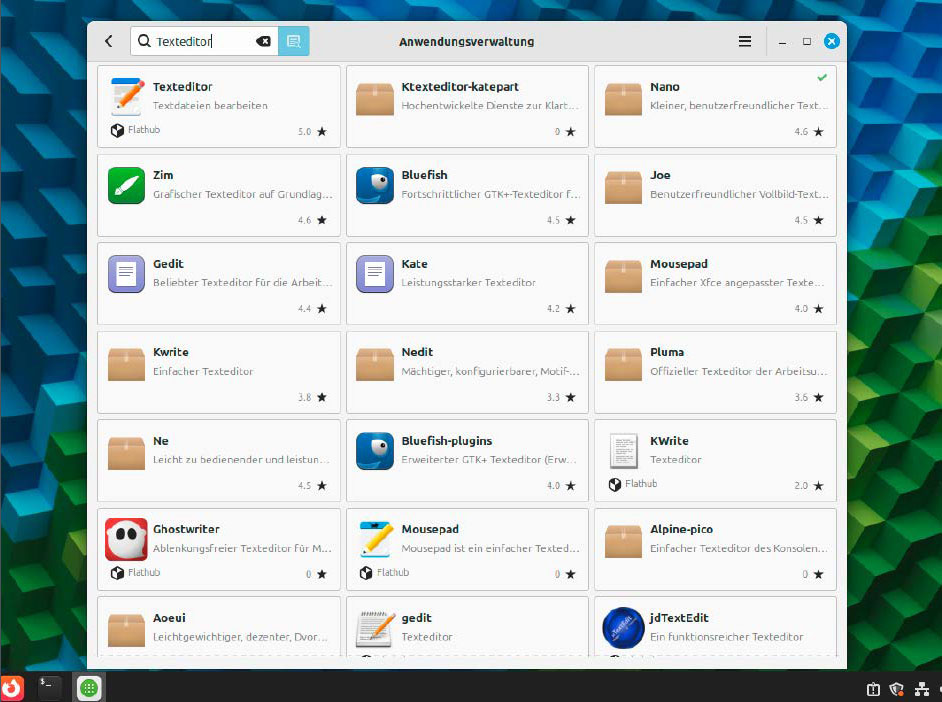Screen dimensions: 942x702
Task: Click the gedit notepad icon
Action: pos(375,628)
